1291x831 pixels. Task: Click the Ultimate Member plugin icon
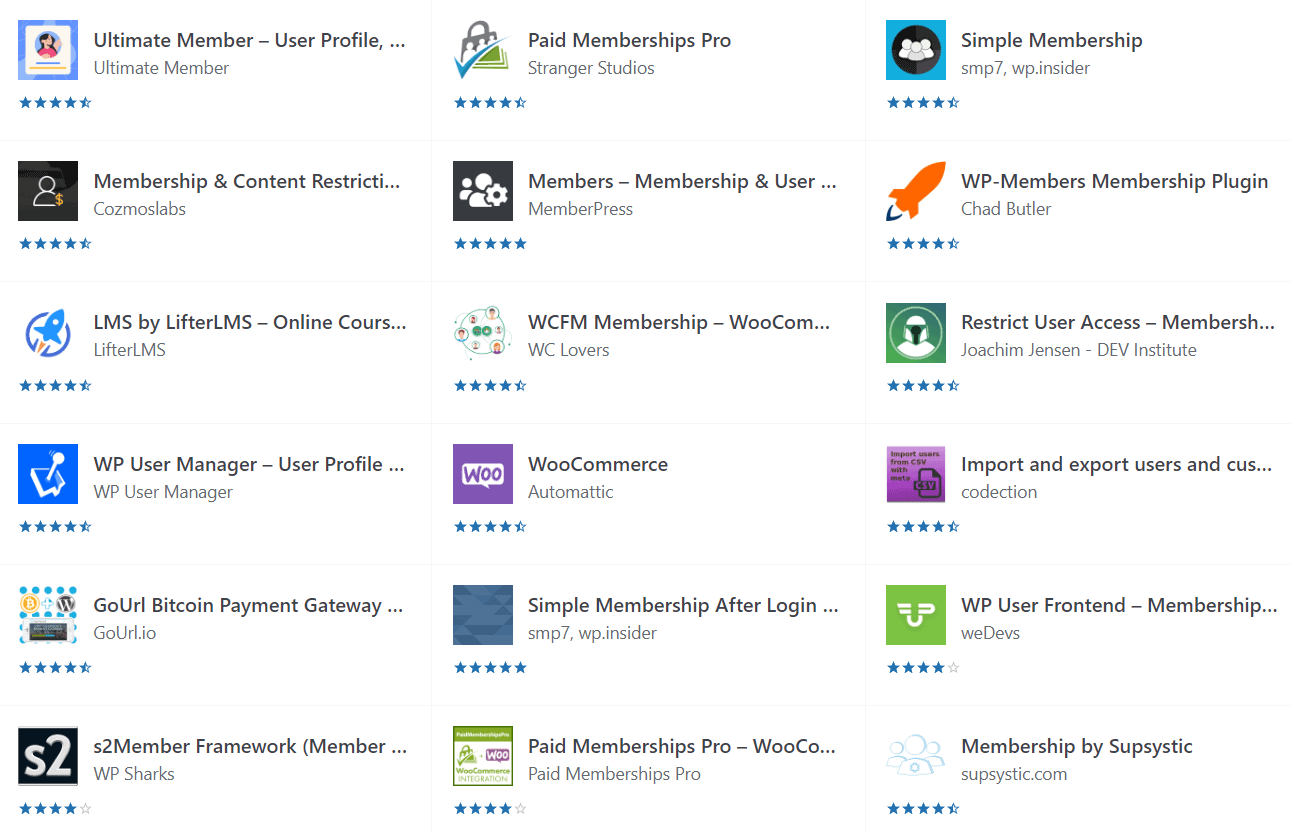tap(48, 50)
